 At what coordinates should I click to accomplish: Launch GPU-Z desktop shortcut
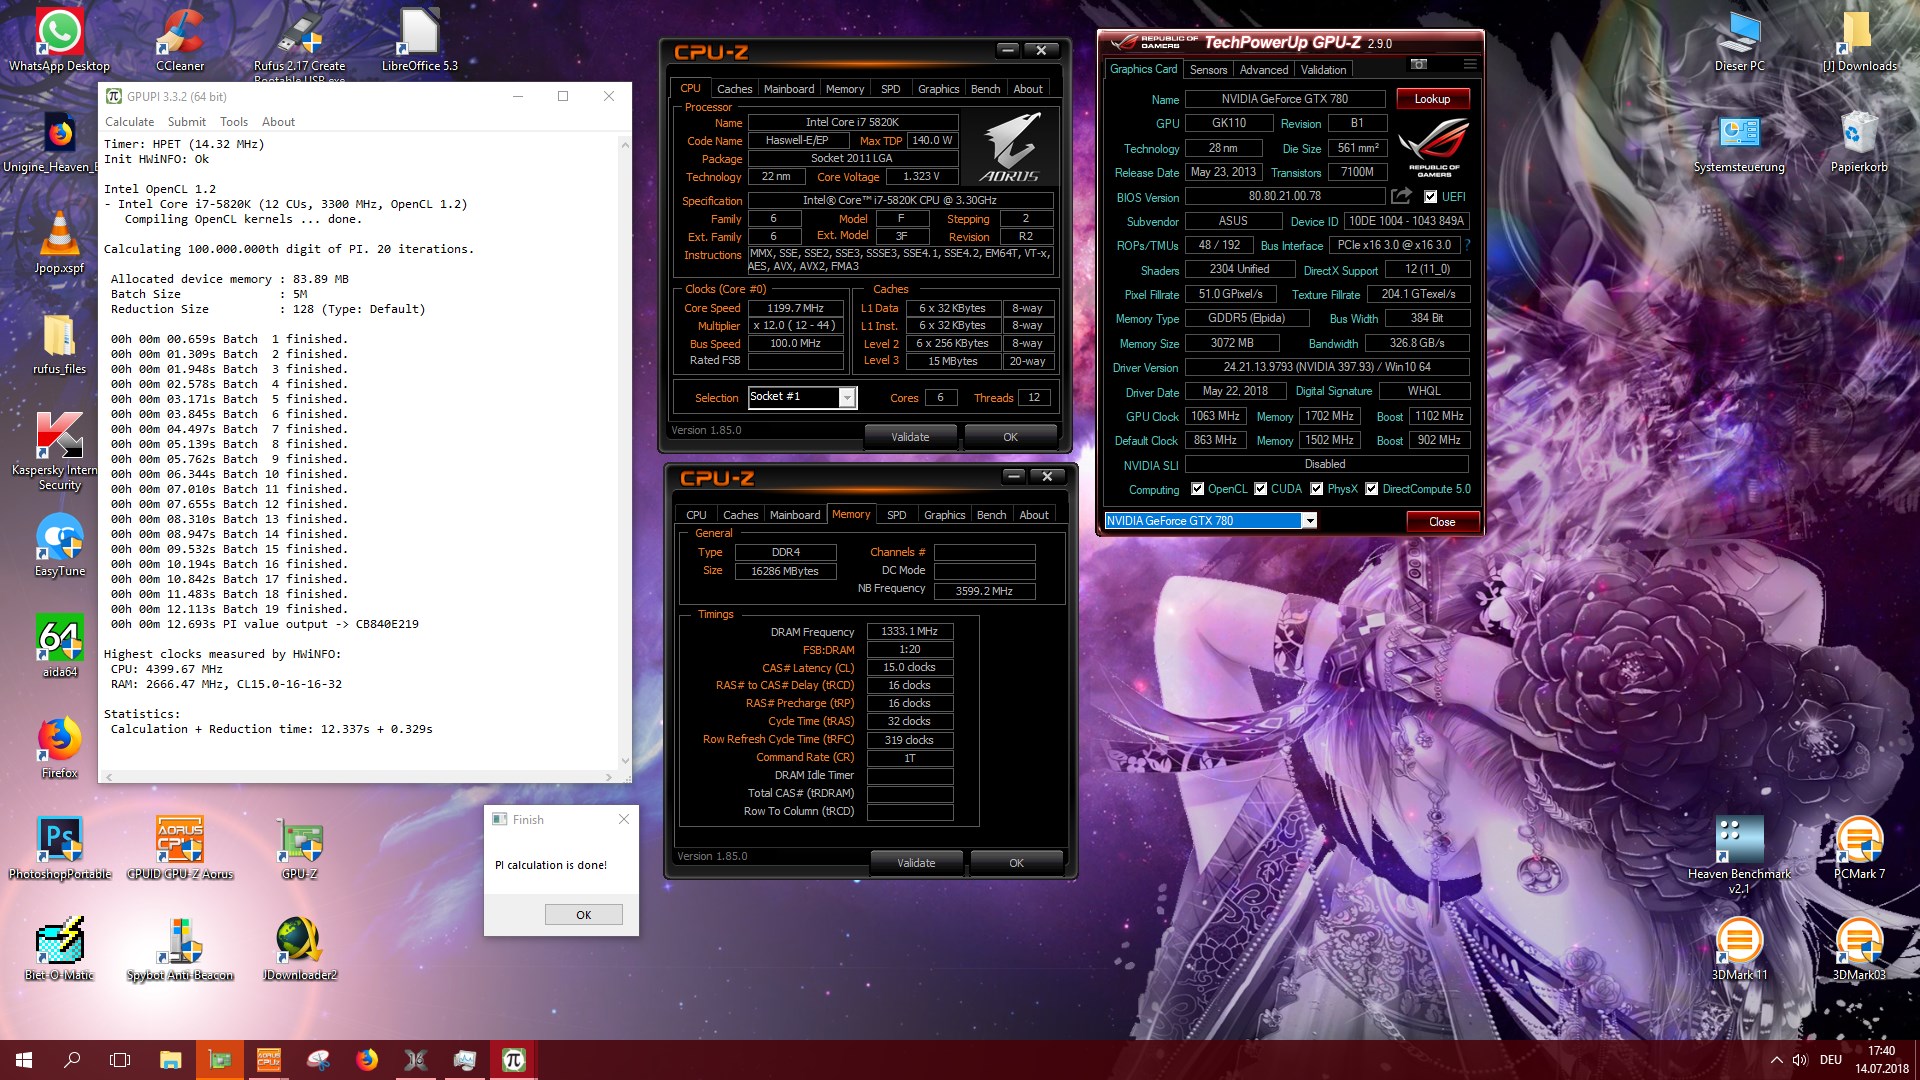[x=300, y=848]
